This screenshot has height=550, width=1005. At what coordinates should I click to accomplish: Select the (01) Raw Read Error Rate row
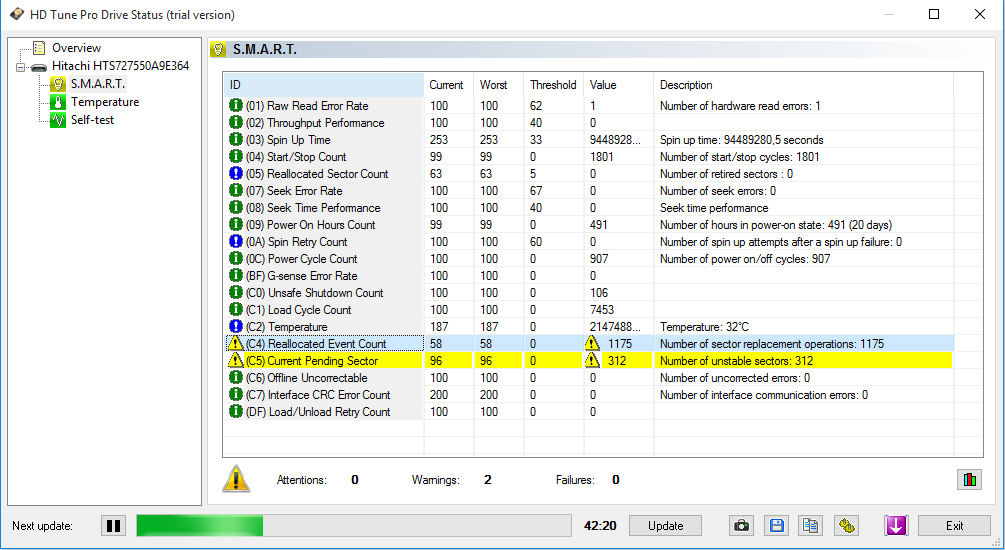click(x=588, y=106)
